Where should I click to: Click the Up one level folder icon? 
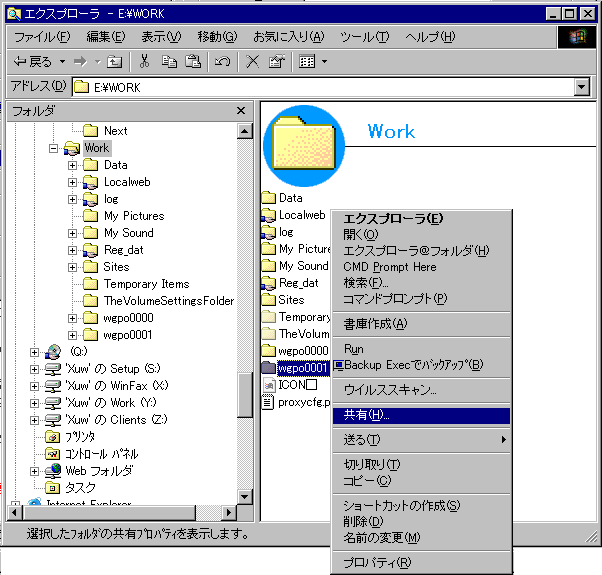115,62
